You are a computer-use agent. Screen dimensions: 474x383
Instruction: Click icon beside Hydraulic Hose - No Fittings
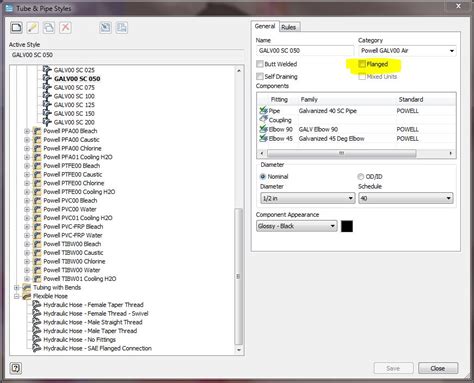(37, 339)
